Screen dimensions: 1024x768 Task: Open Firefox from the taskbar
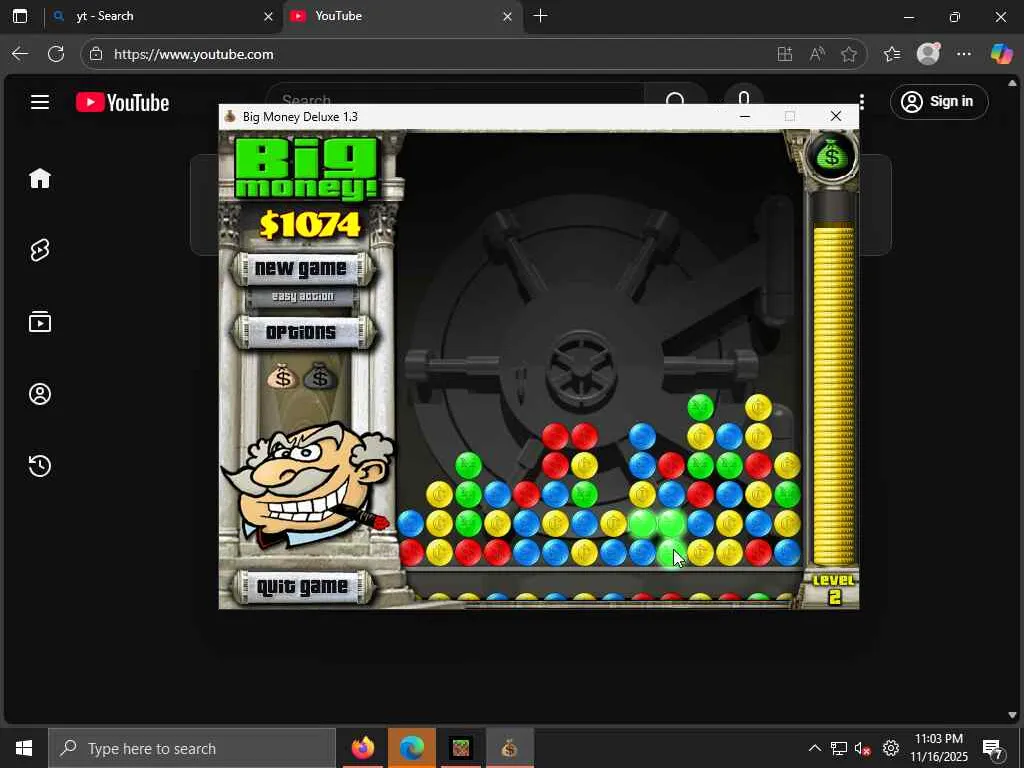point(362,748)
